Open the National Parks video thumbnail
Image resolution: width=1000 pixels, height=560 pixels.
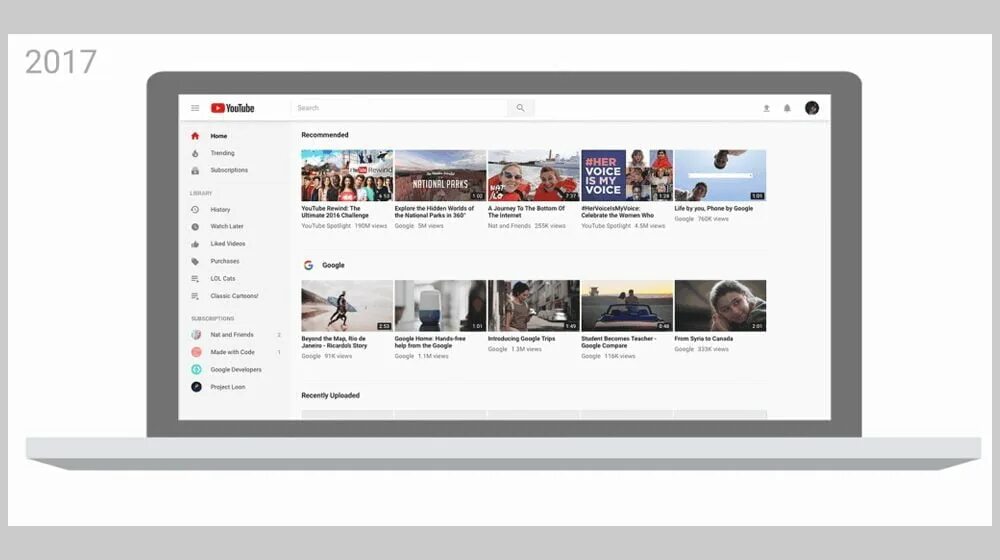pyautogui.click(x=440, y=175)
